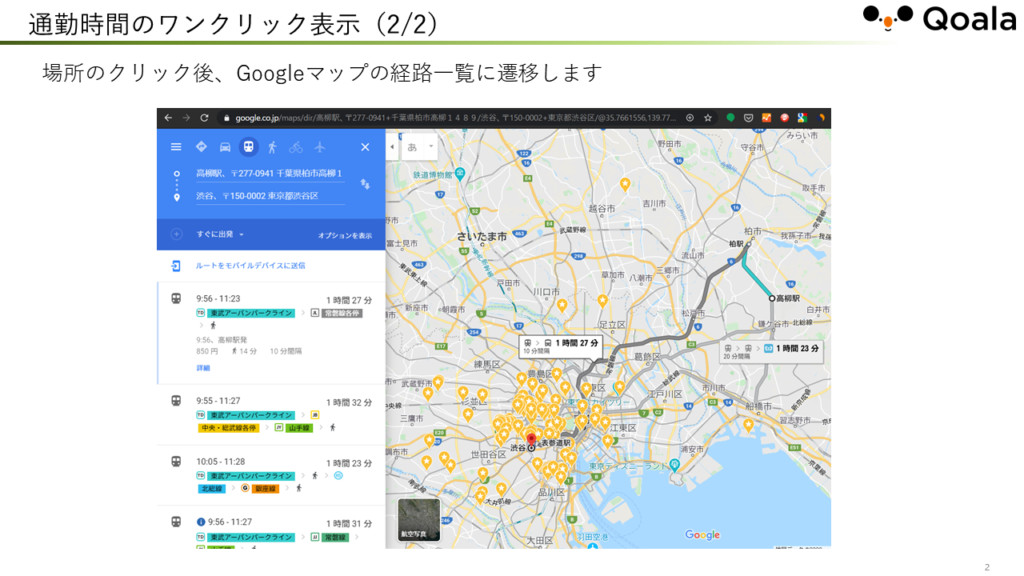Toggle the transit (train) travel mode
The height and width of the screenshot is (576, 1024).
[248, 147]
